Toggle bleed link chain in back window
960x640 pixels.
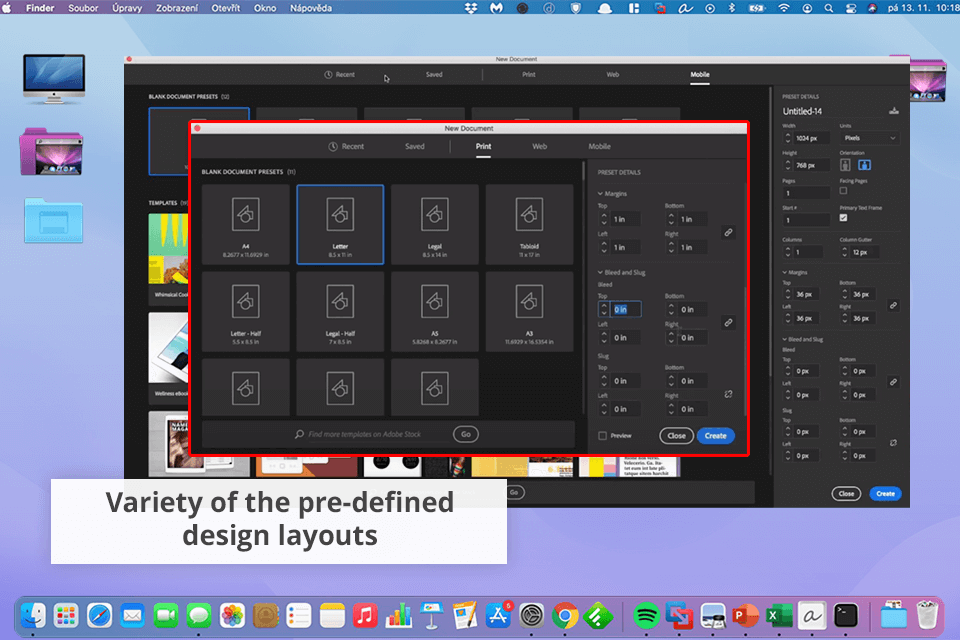pos(893,382)
